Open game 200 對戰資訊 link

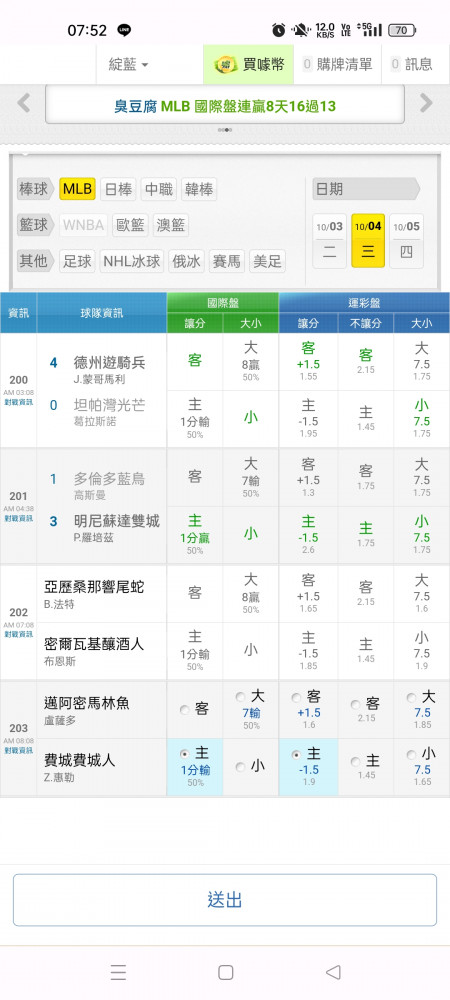tap(18, 402)
